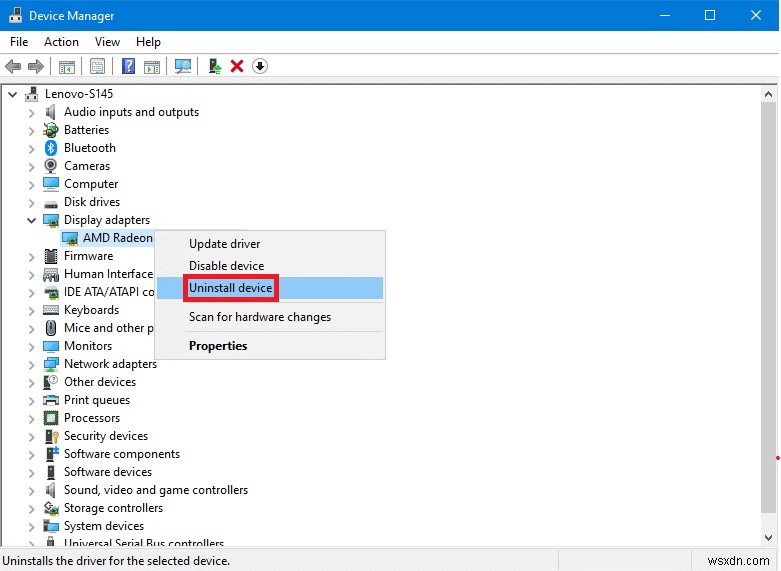Viewport: 781px width, 571px height.
Task: Select the IDE ATA/ATAPI controllers row
Action: (x=109, y=292)
